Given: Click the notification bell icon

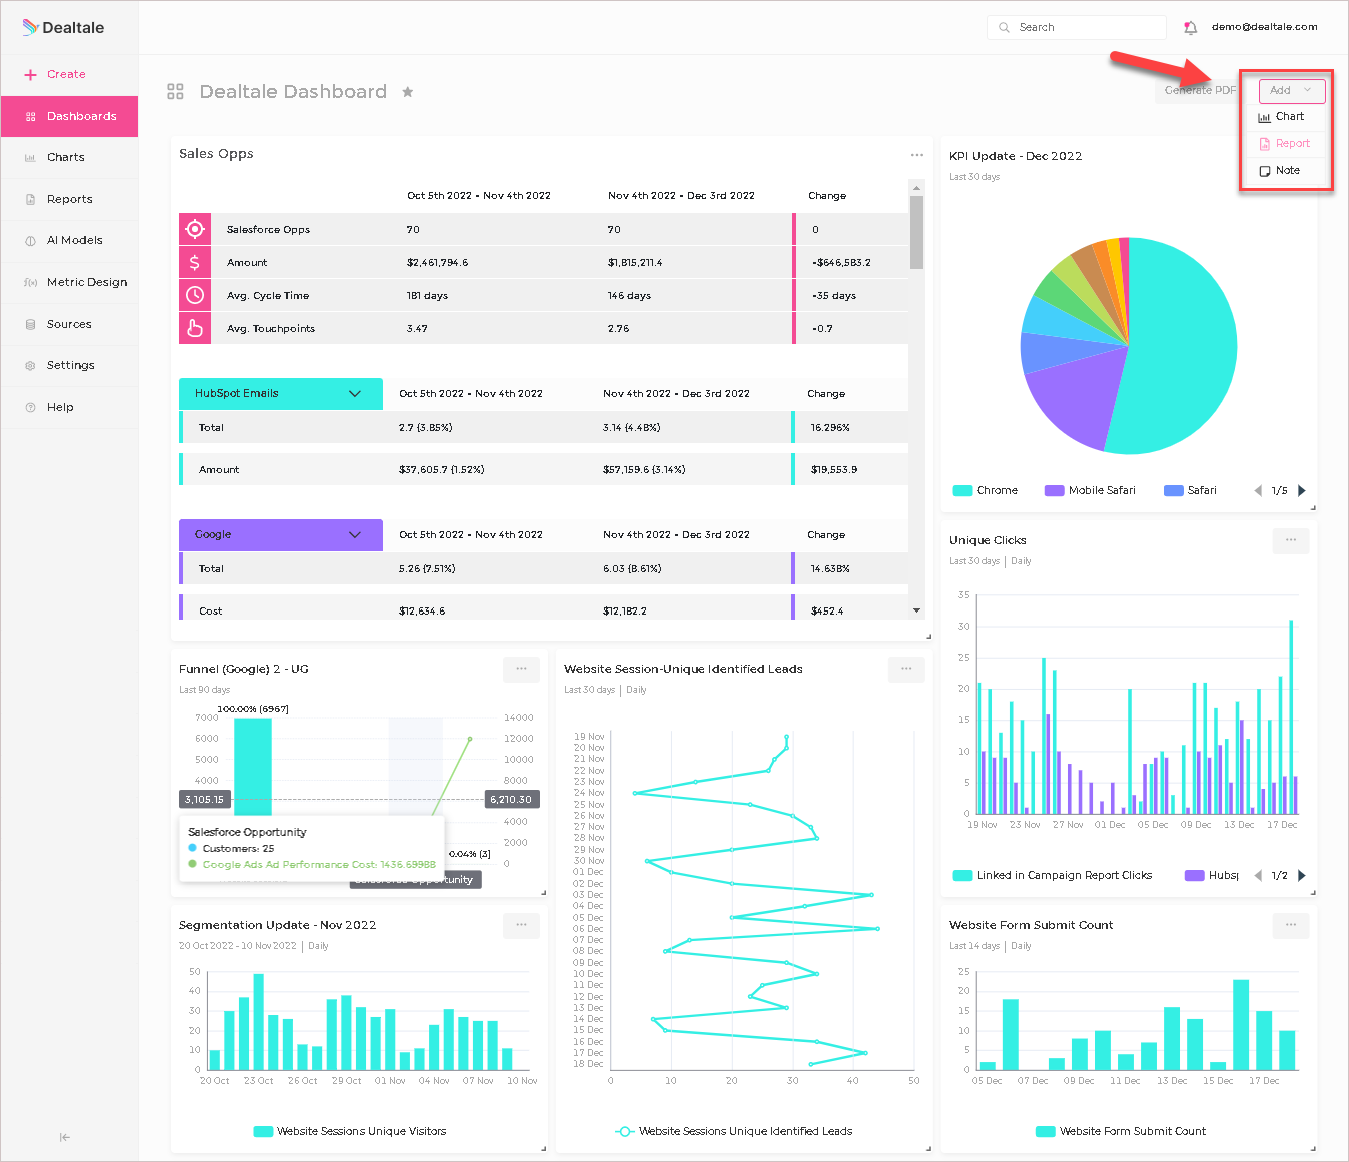Looking at the screenshot, I should 1190,28.
